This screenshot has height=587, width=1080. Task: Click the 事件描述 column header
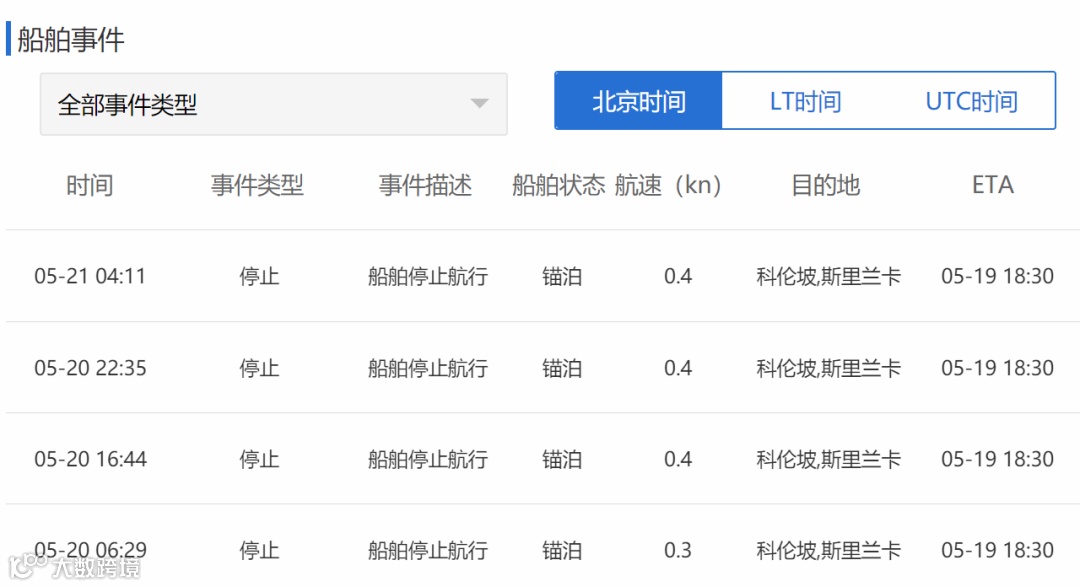point(425,185)
